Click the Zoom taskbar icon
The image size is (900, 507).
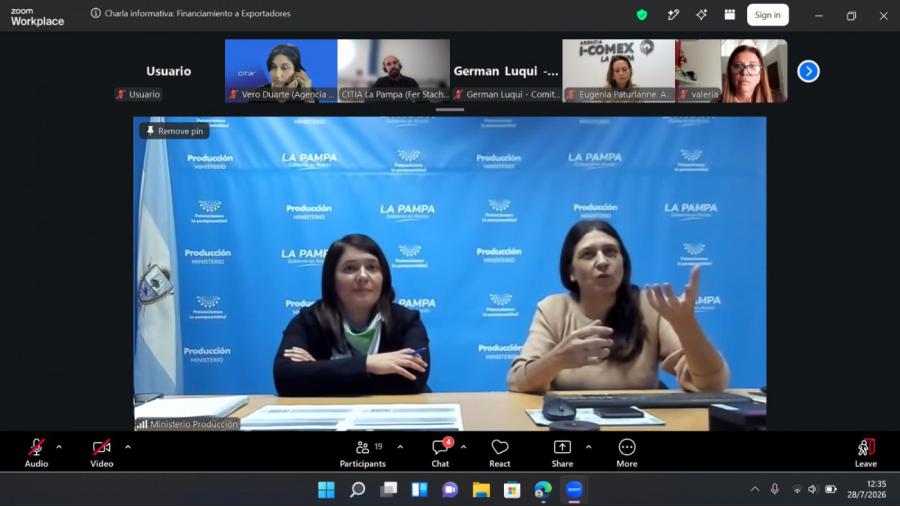(x=574, y=490)
